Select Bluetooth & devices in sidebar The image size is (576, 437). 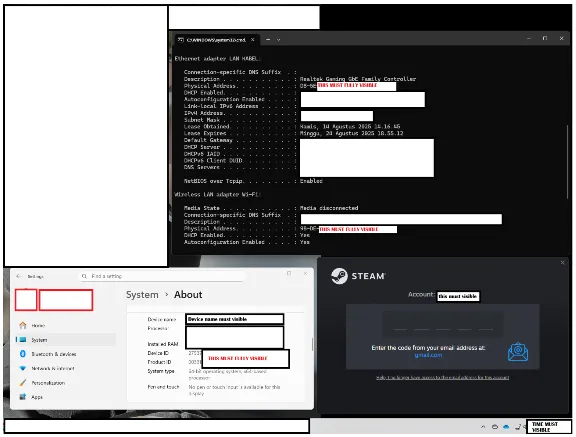(48, 354)
